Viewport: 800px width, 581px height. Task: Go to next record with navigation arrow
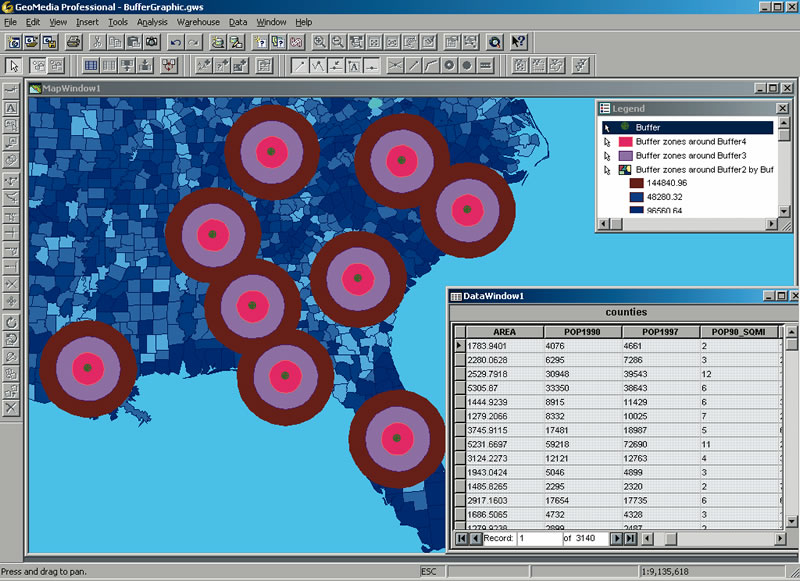pyautogui.click(x=617, y=538)
